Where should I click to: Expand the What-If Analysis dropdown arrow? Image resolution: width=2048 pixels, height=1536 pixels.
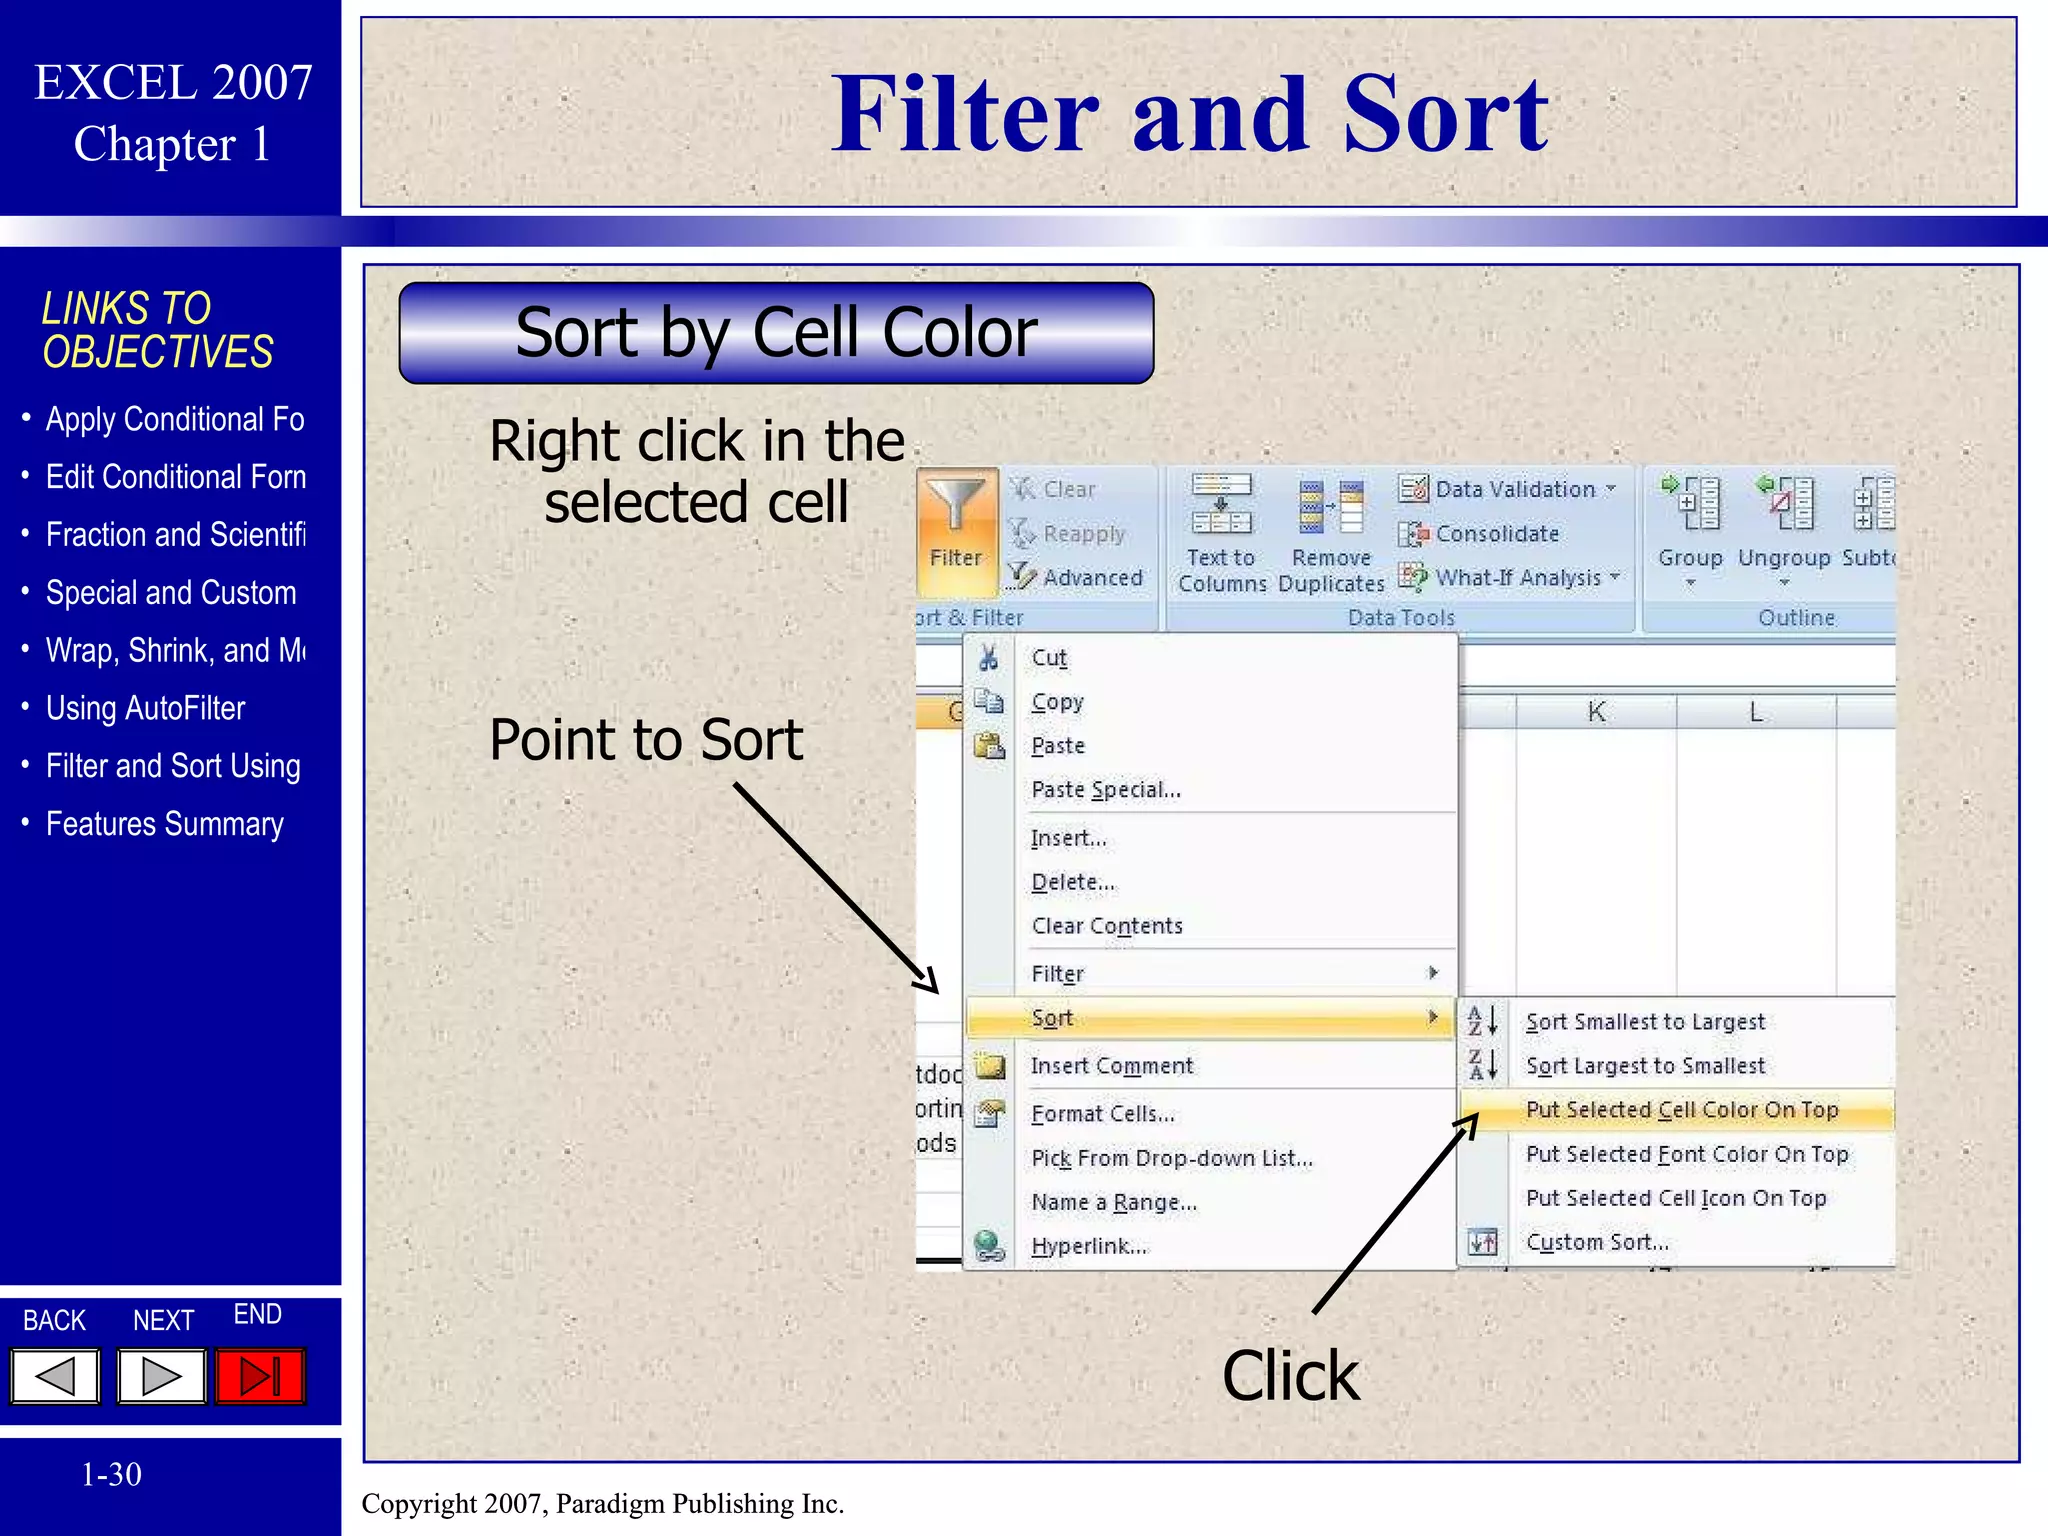click(x=1615, y=576)
